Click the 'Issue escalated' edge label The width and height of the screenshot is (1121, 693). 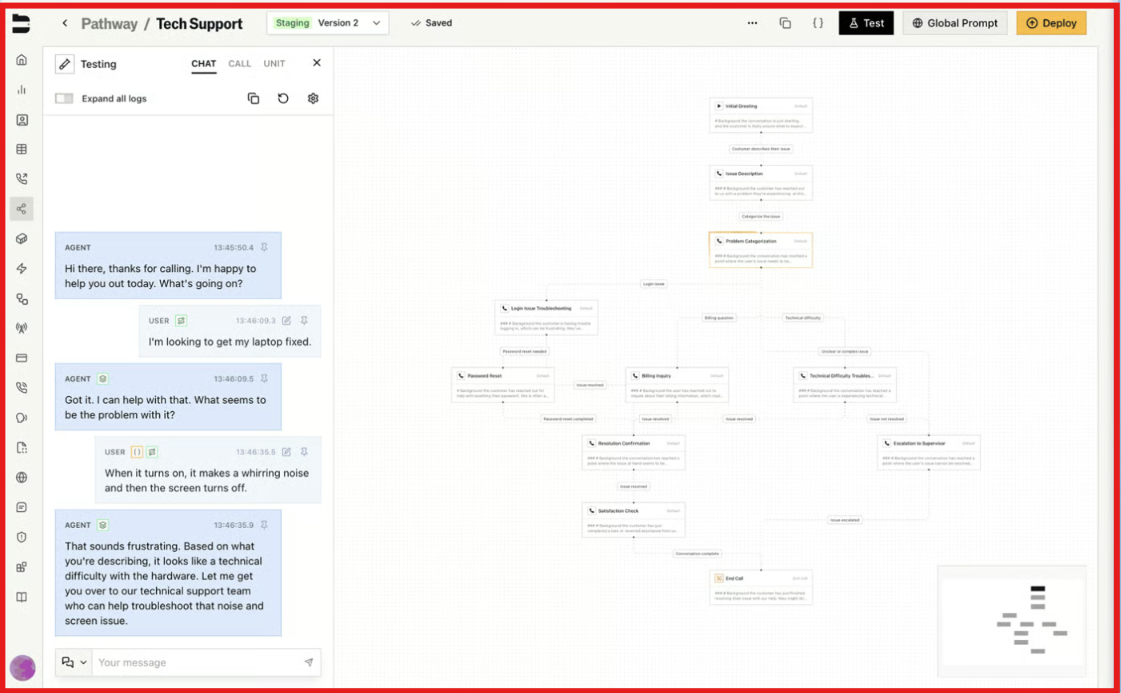click(x=845, y=520)
